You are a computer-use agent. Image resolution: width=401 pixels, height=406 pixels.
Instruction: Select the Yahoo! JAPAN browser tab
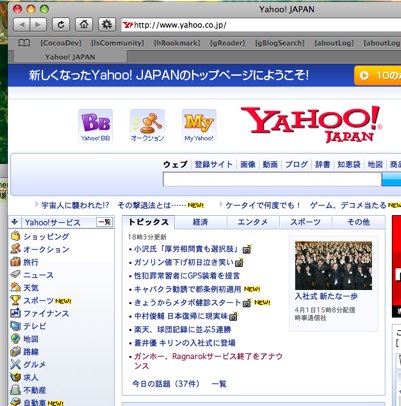point(70,57)
